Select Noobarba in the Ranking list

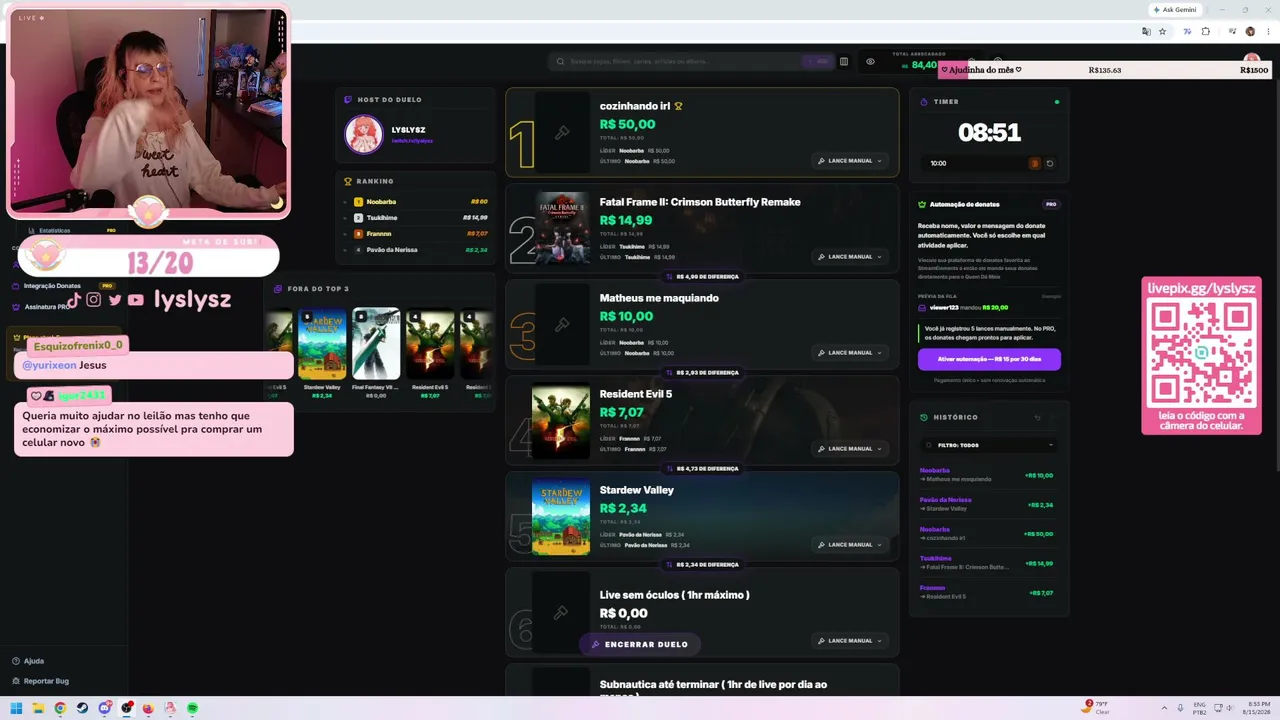click(416, 202)
